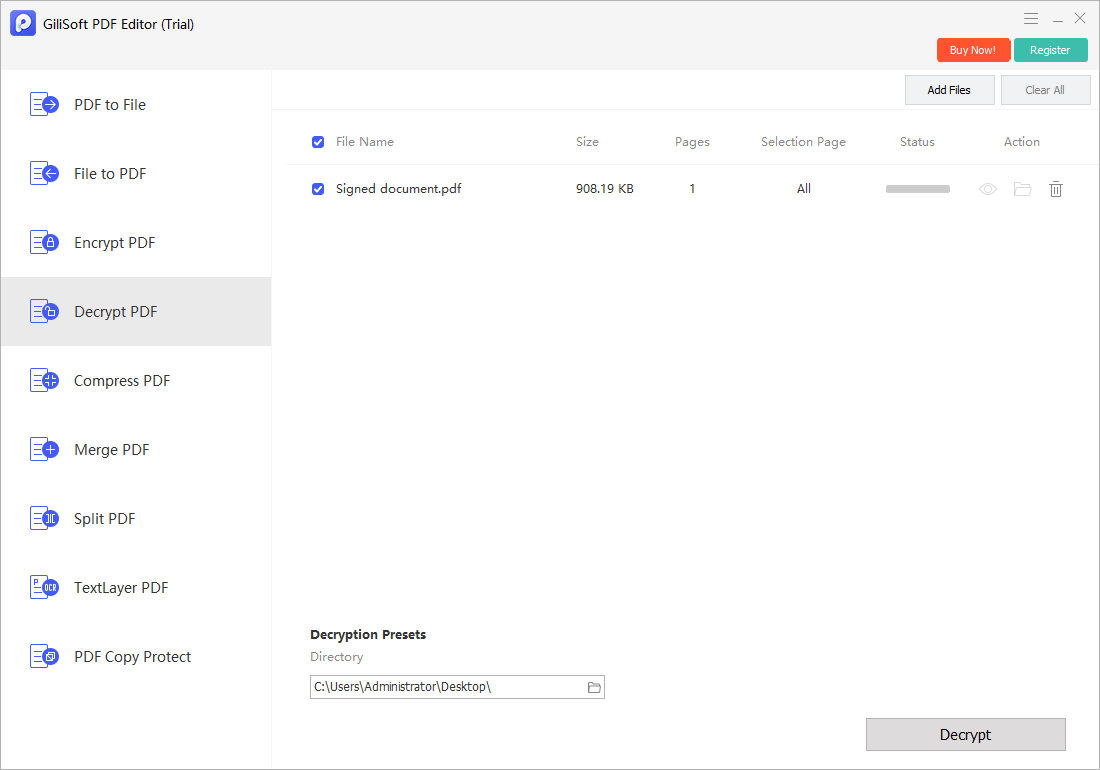The image size is (1100, 770).
Task: Click the Decrypt button
Action: 965,734
